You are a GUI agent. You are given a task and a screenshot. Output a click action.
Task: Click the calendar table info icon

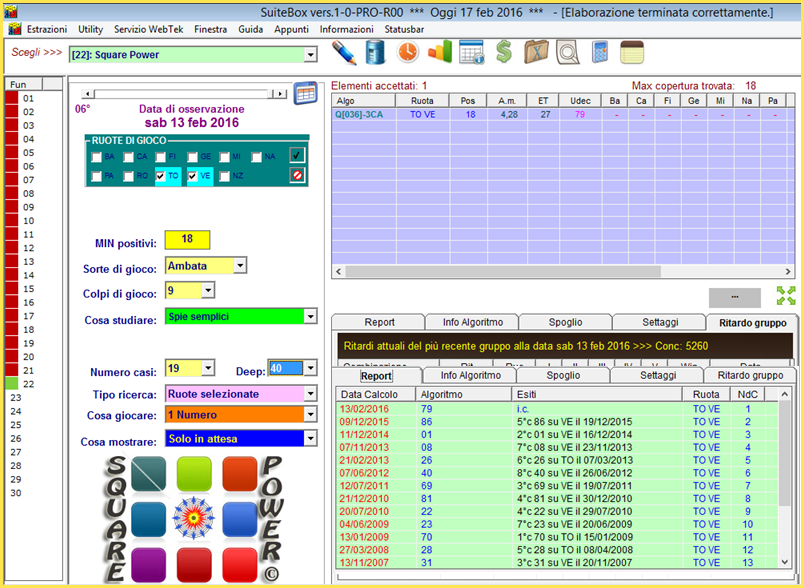[472, 52]
